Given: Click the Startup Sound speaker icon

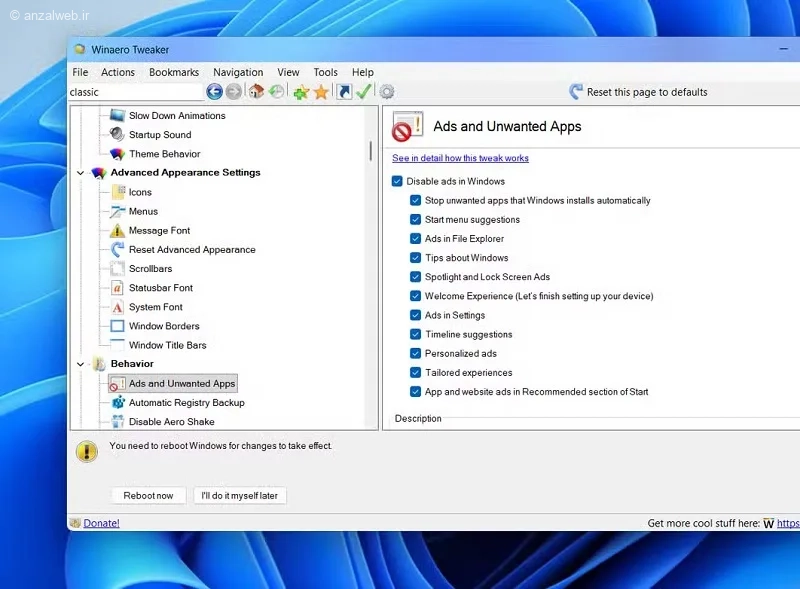Looking at the screenshot, I should tap(117, 134).
